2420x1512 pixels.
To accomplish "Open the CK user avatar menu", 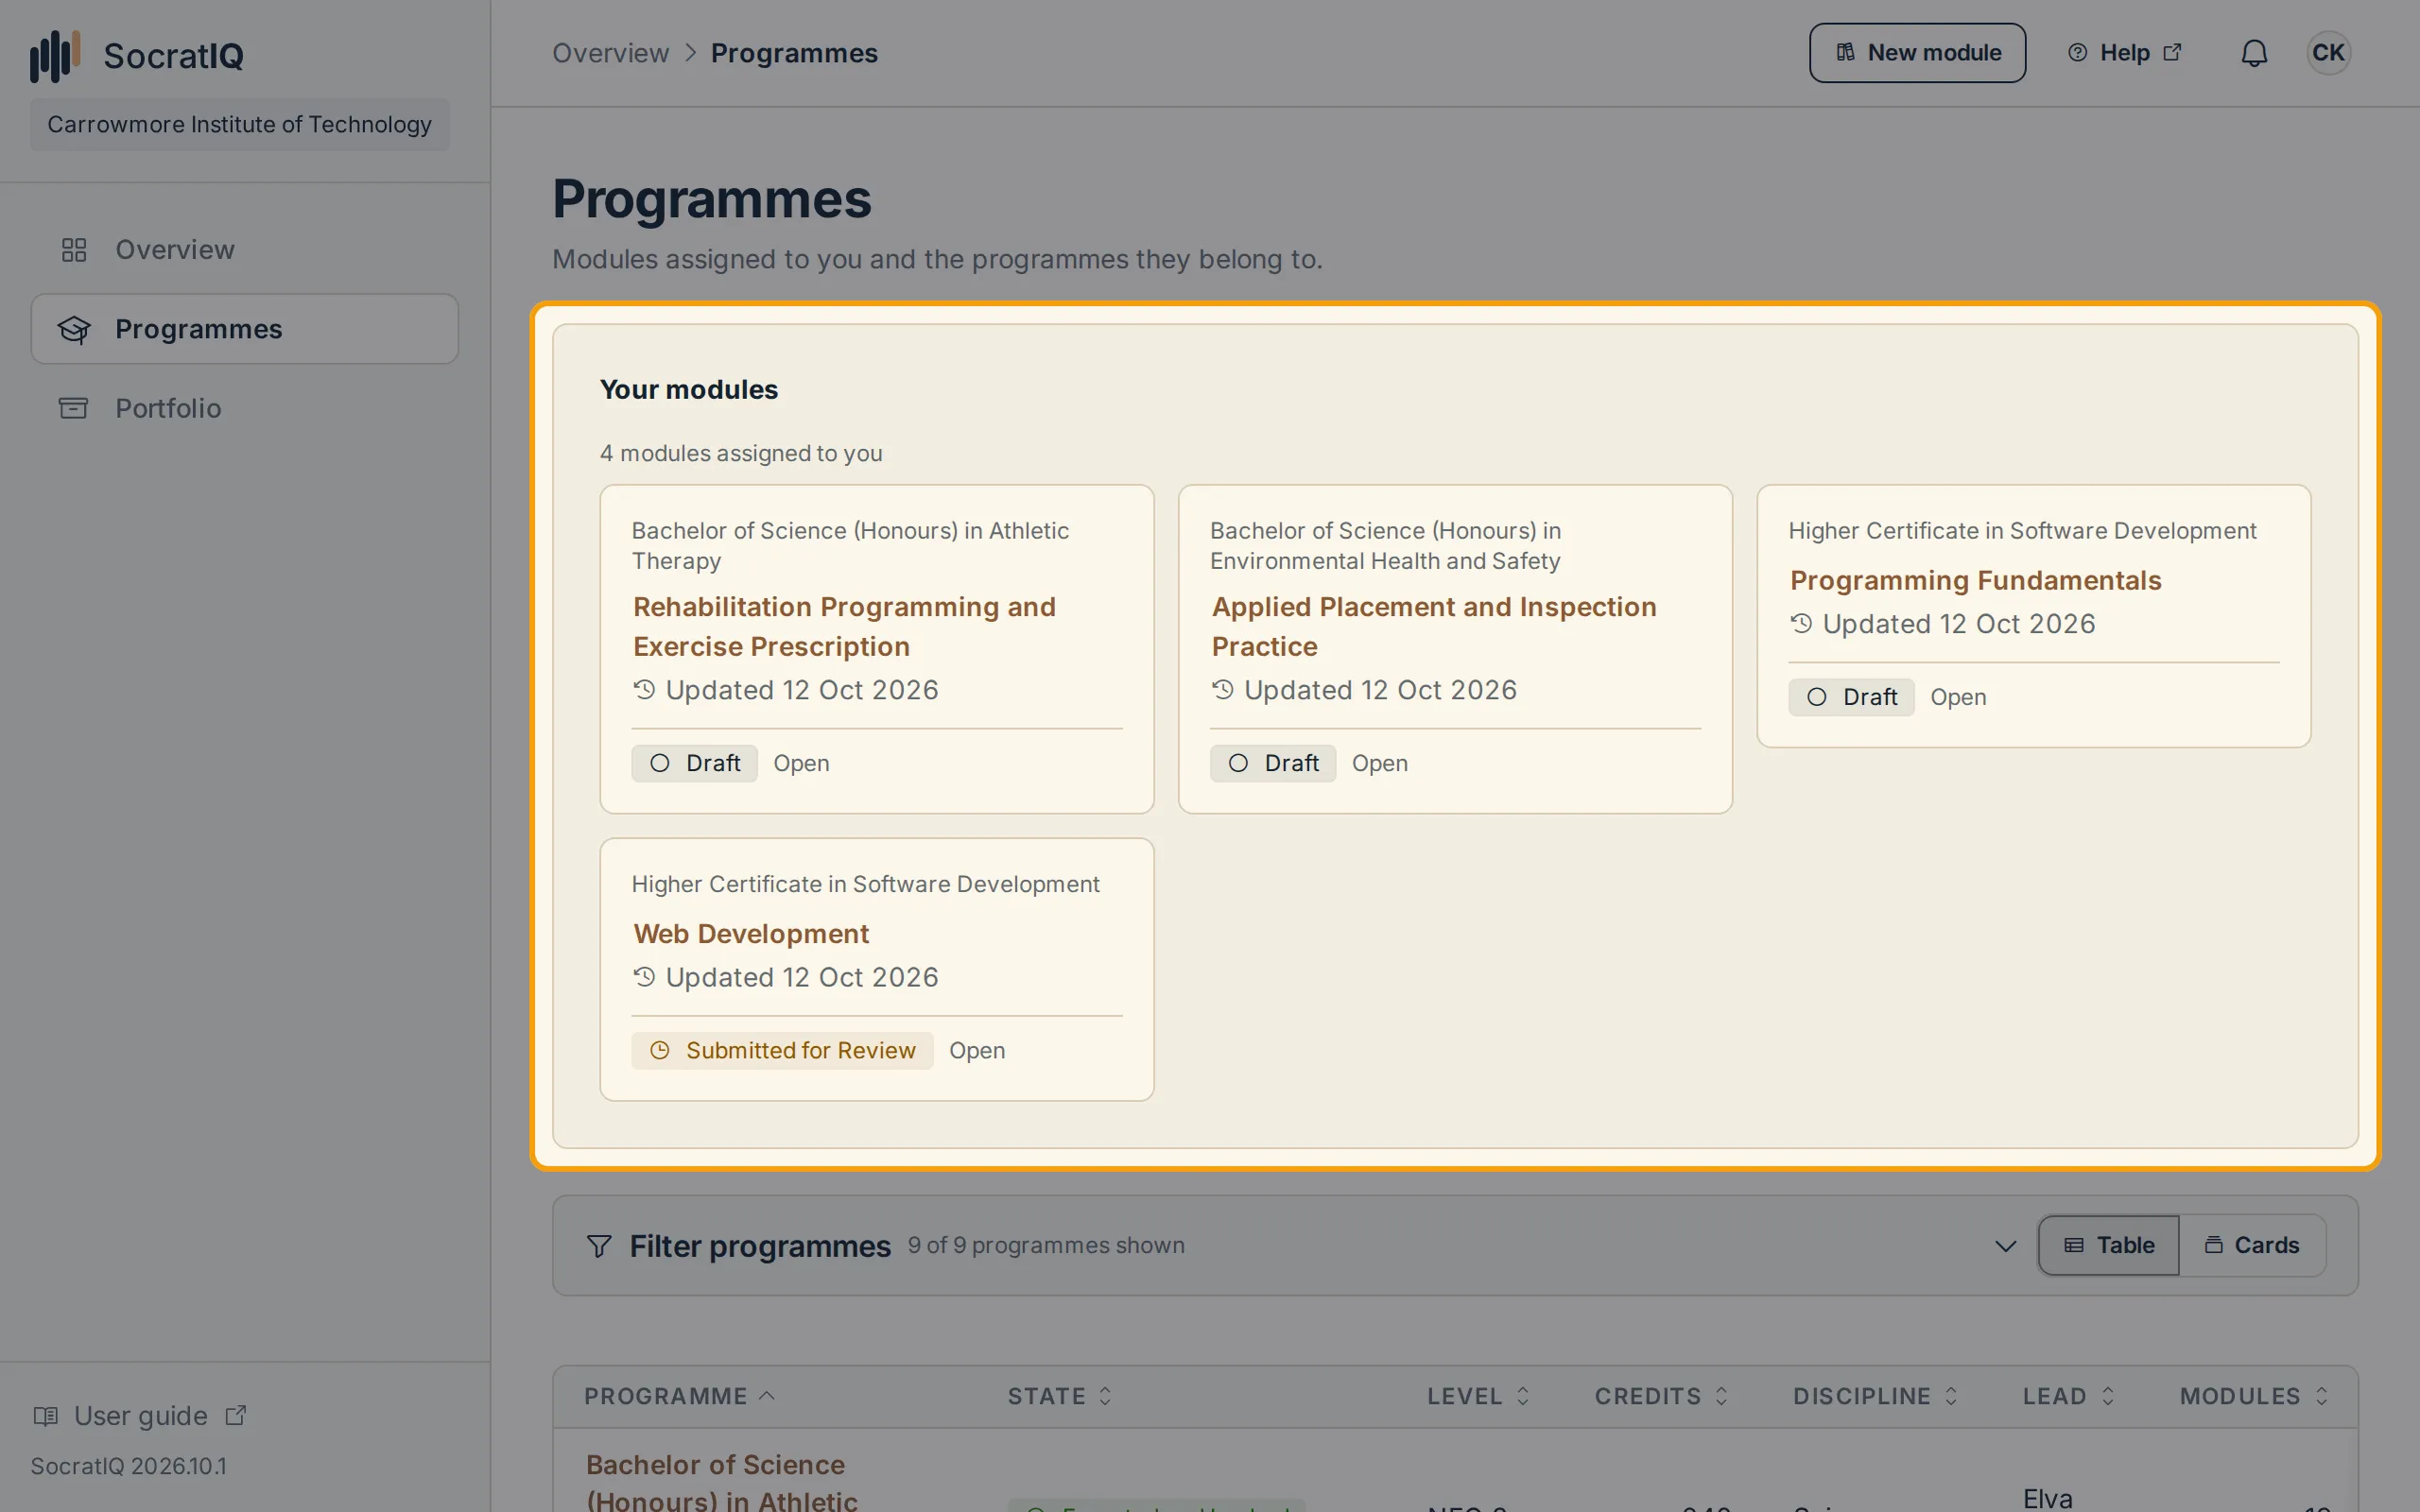I will [2328, 53].
